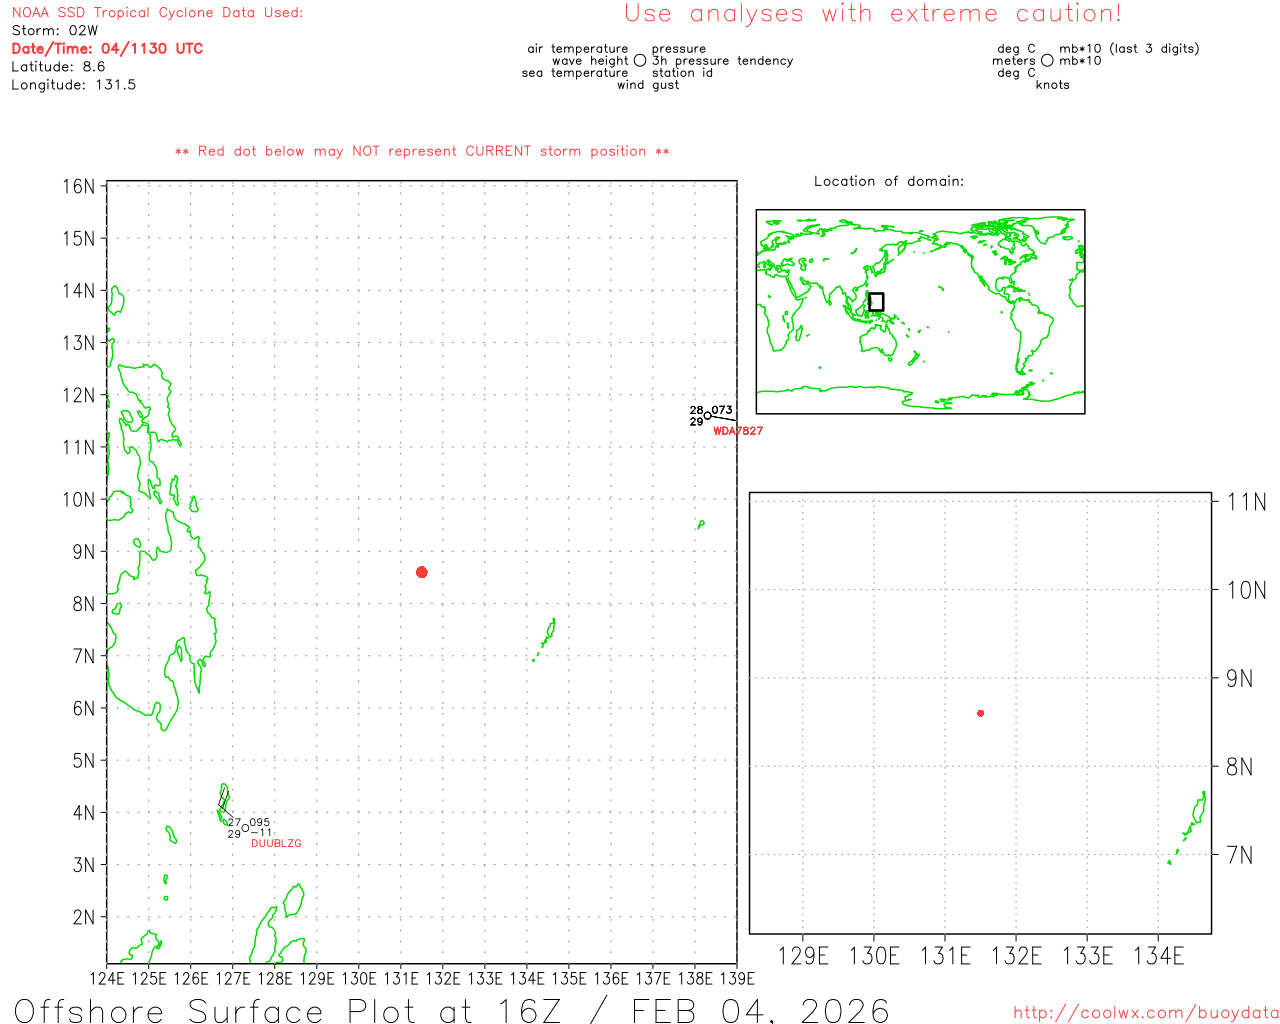Click the 'Use analyses with extreme caution!' heading
The width and height of the screenshot is (1280, 1024).
pos(872,14)
